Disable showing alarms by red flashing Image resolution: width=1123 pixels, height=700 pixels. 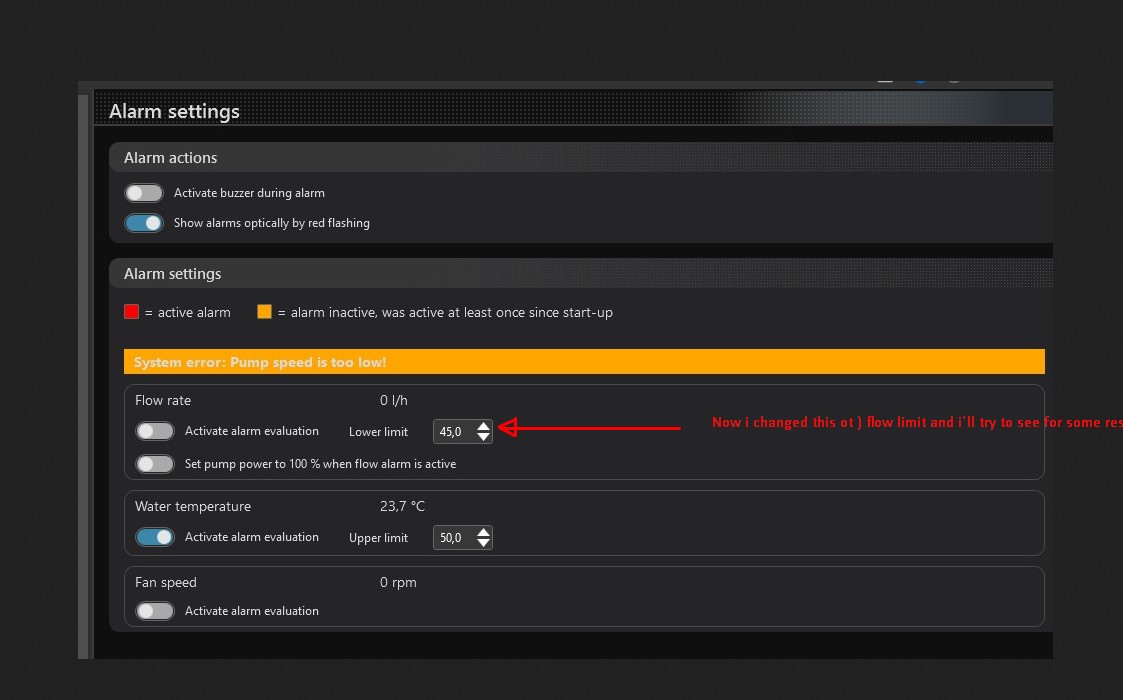pos(143,223)
